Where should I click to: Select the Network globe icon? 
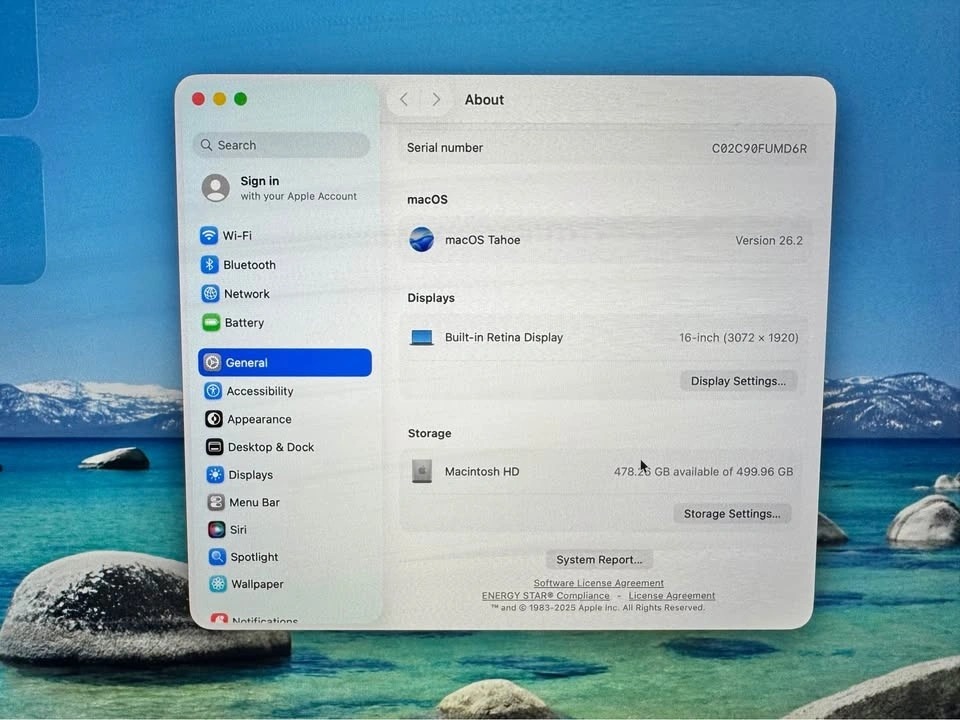(x=210, y=294)
